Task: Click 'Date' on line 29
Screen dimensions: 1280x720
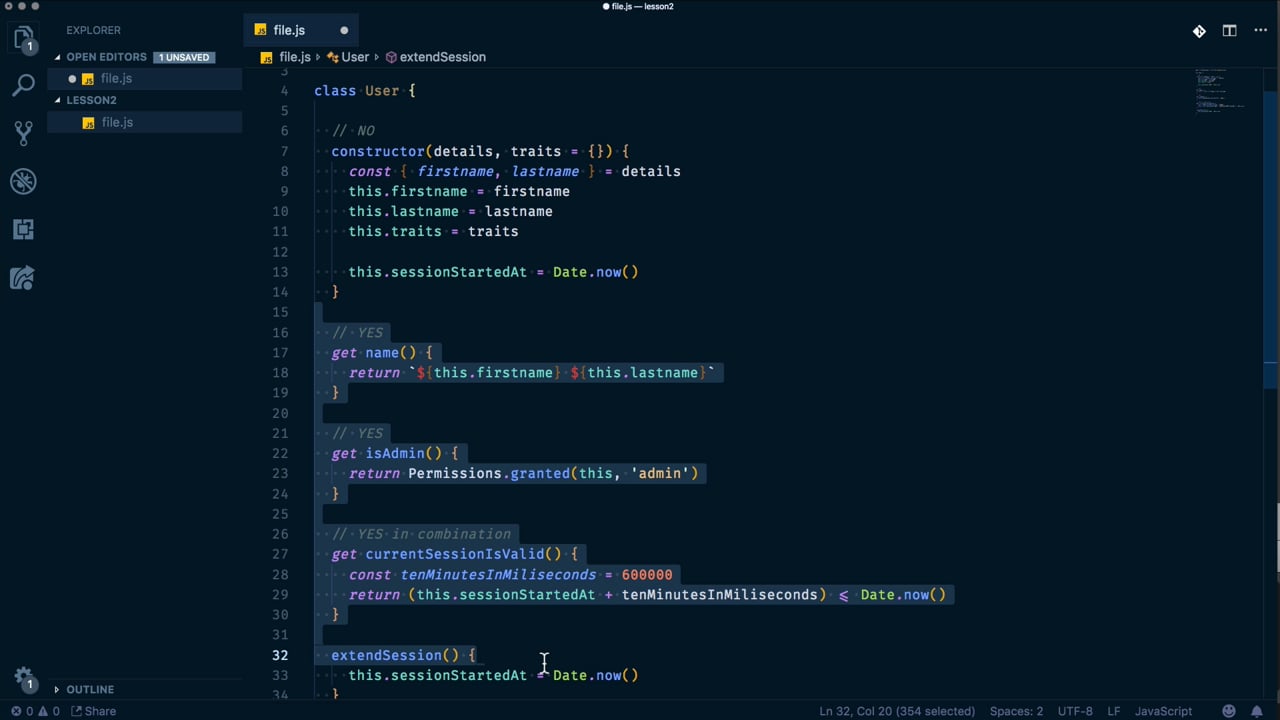Action: (x=877, y=594)
